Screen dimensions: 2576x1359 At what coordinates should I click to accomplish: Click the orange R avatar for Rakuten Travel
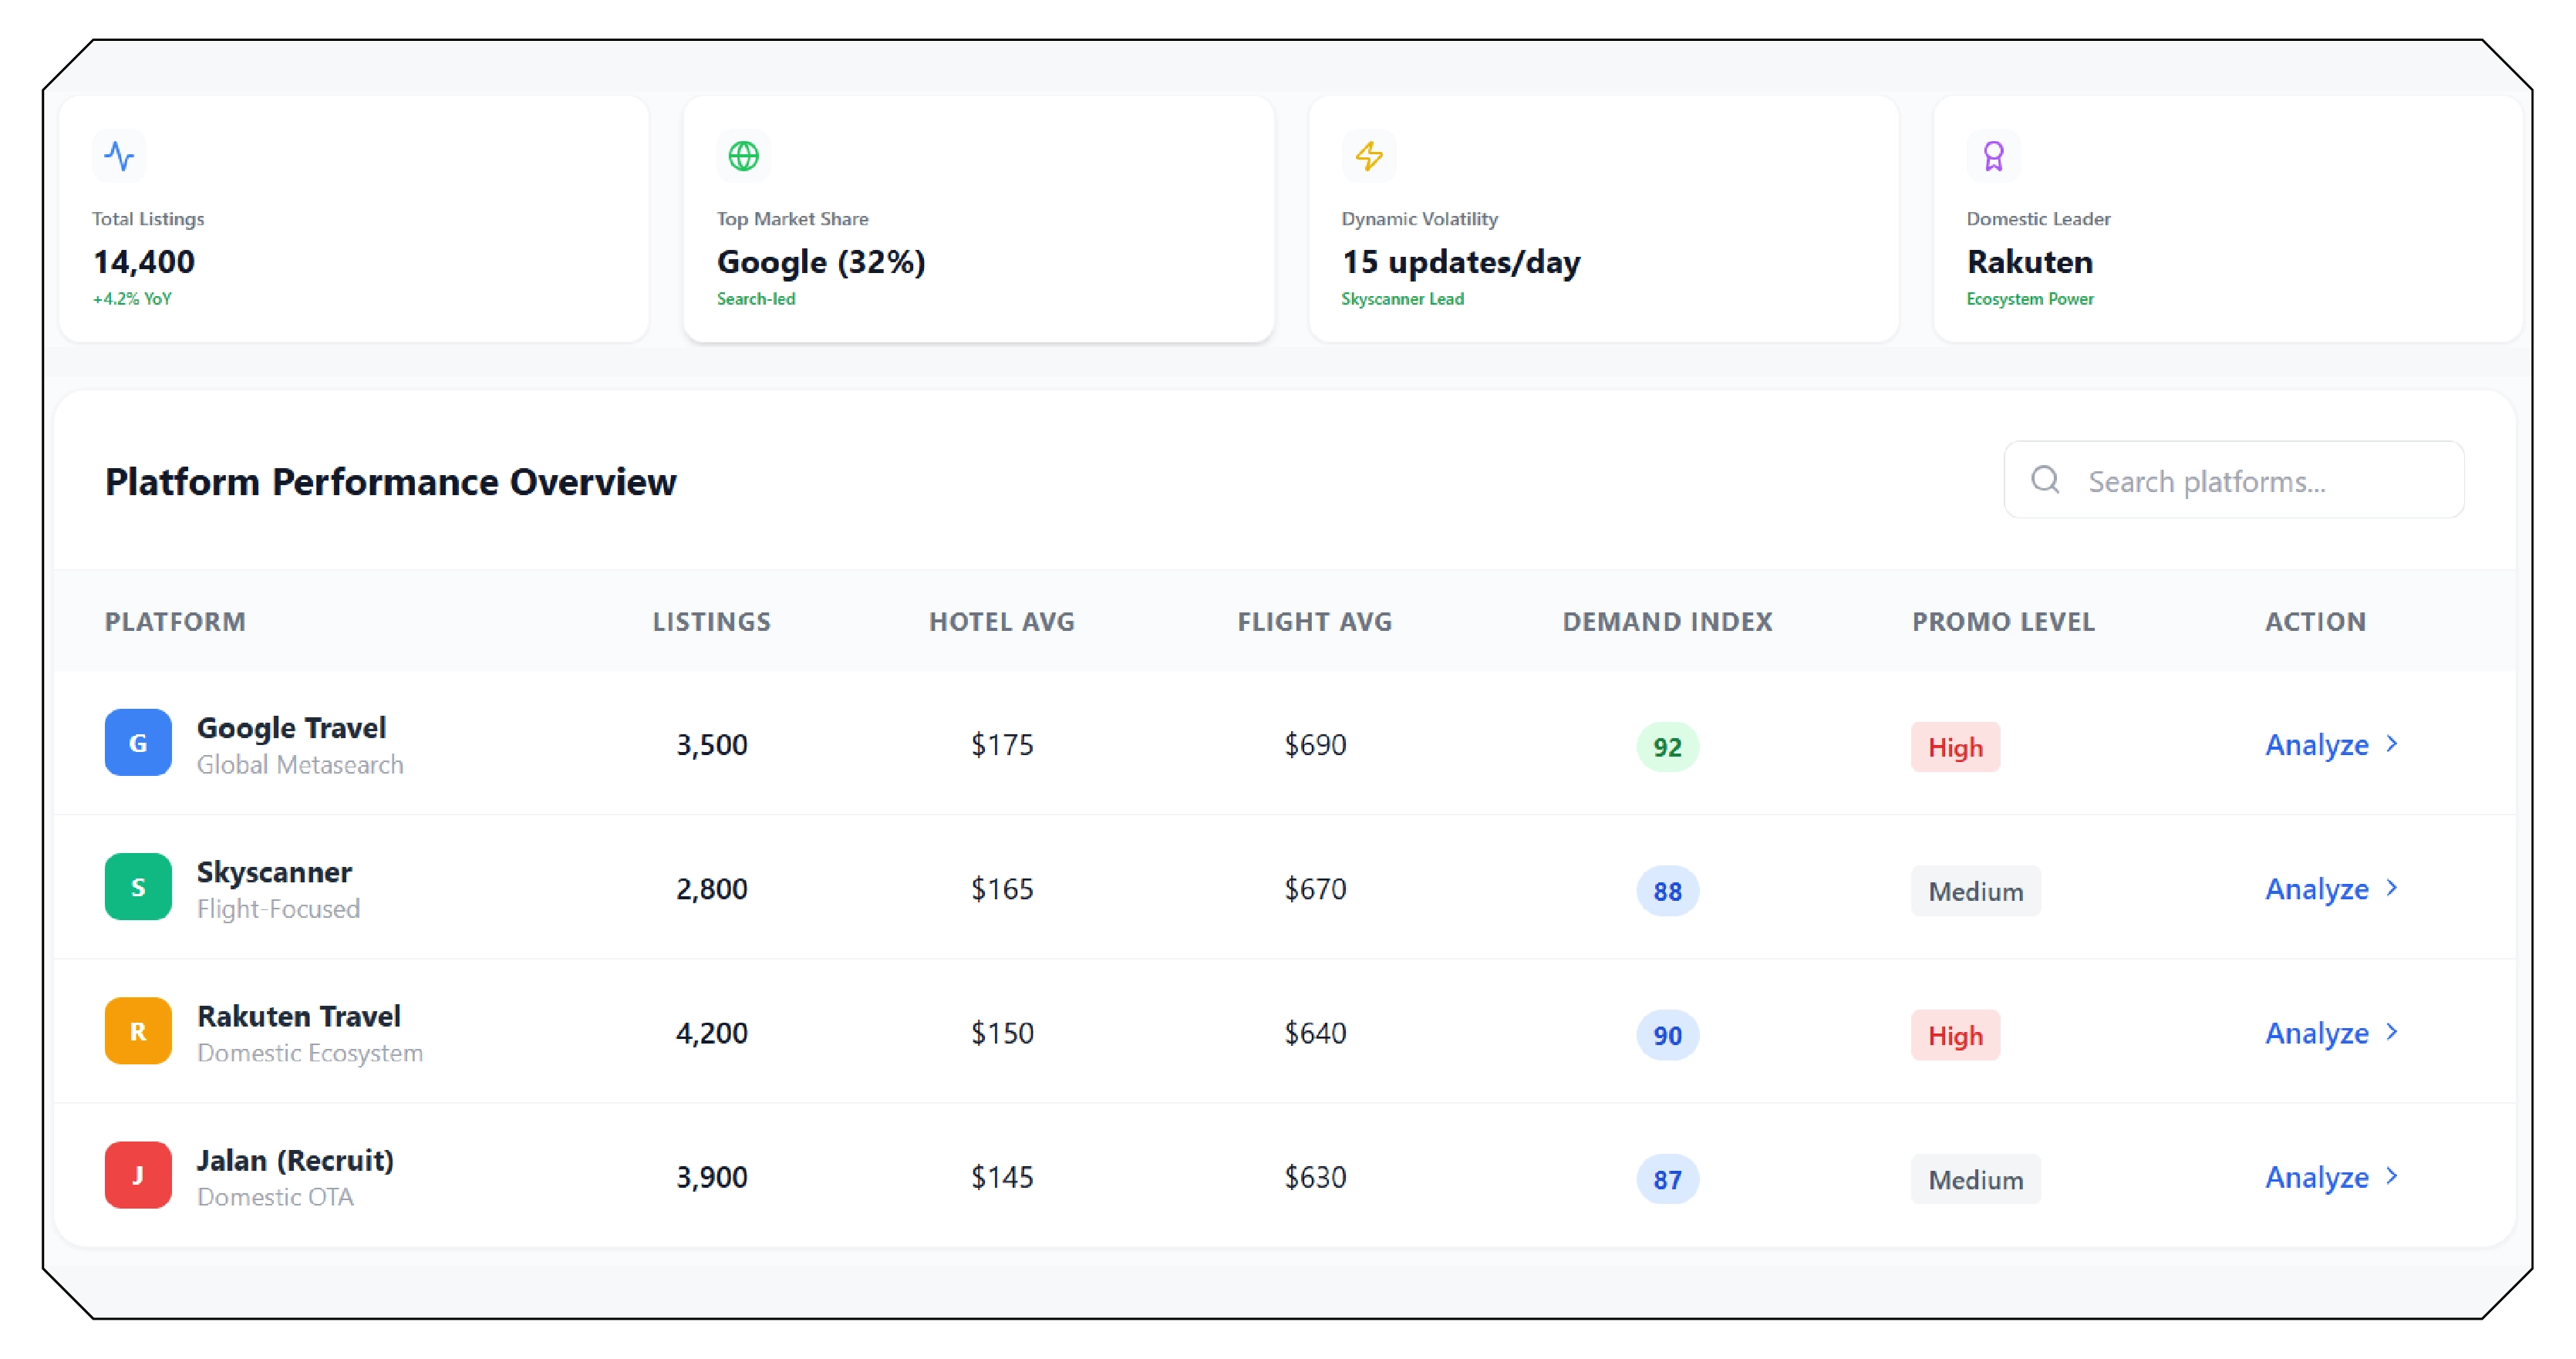coord(138,1031)
